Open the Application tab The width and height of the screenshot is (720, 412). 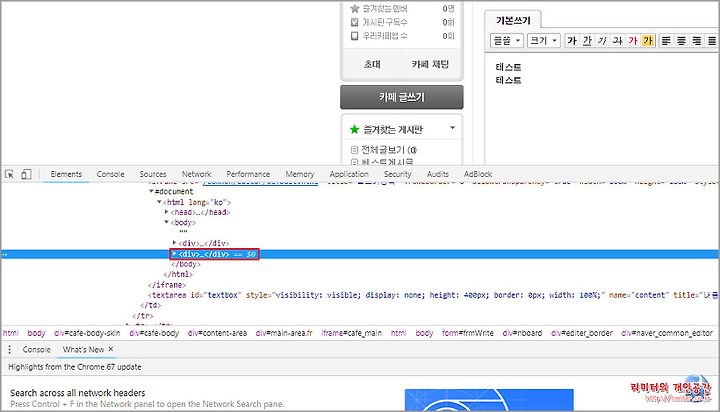tap(349, 174)
